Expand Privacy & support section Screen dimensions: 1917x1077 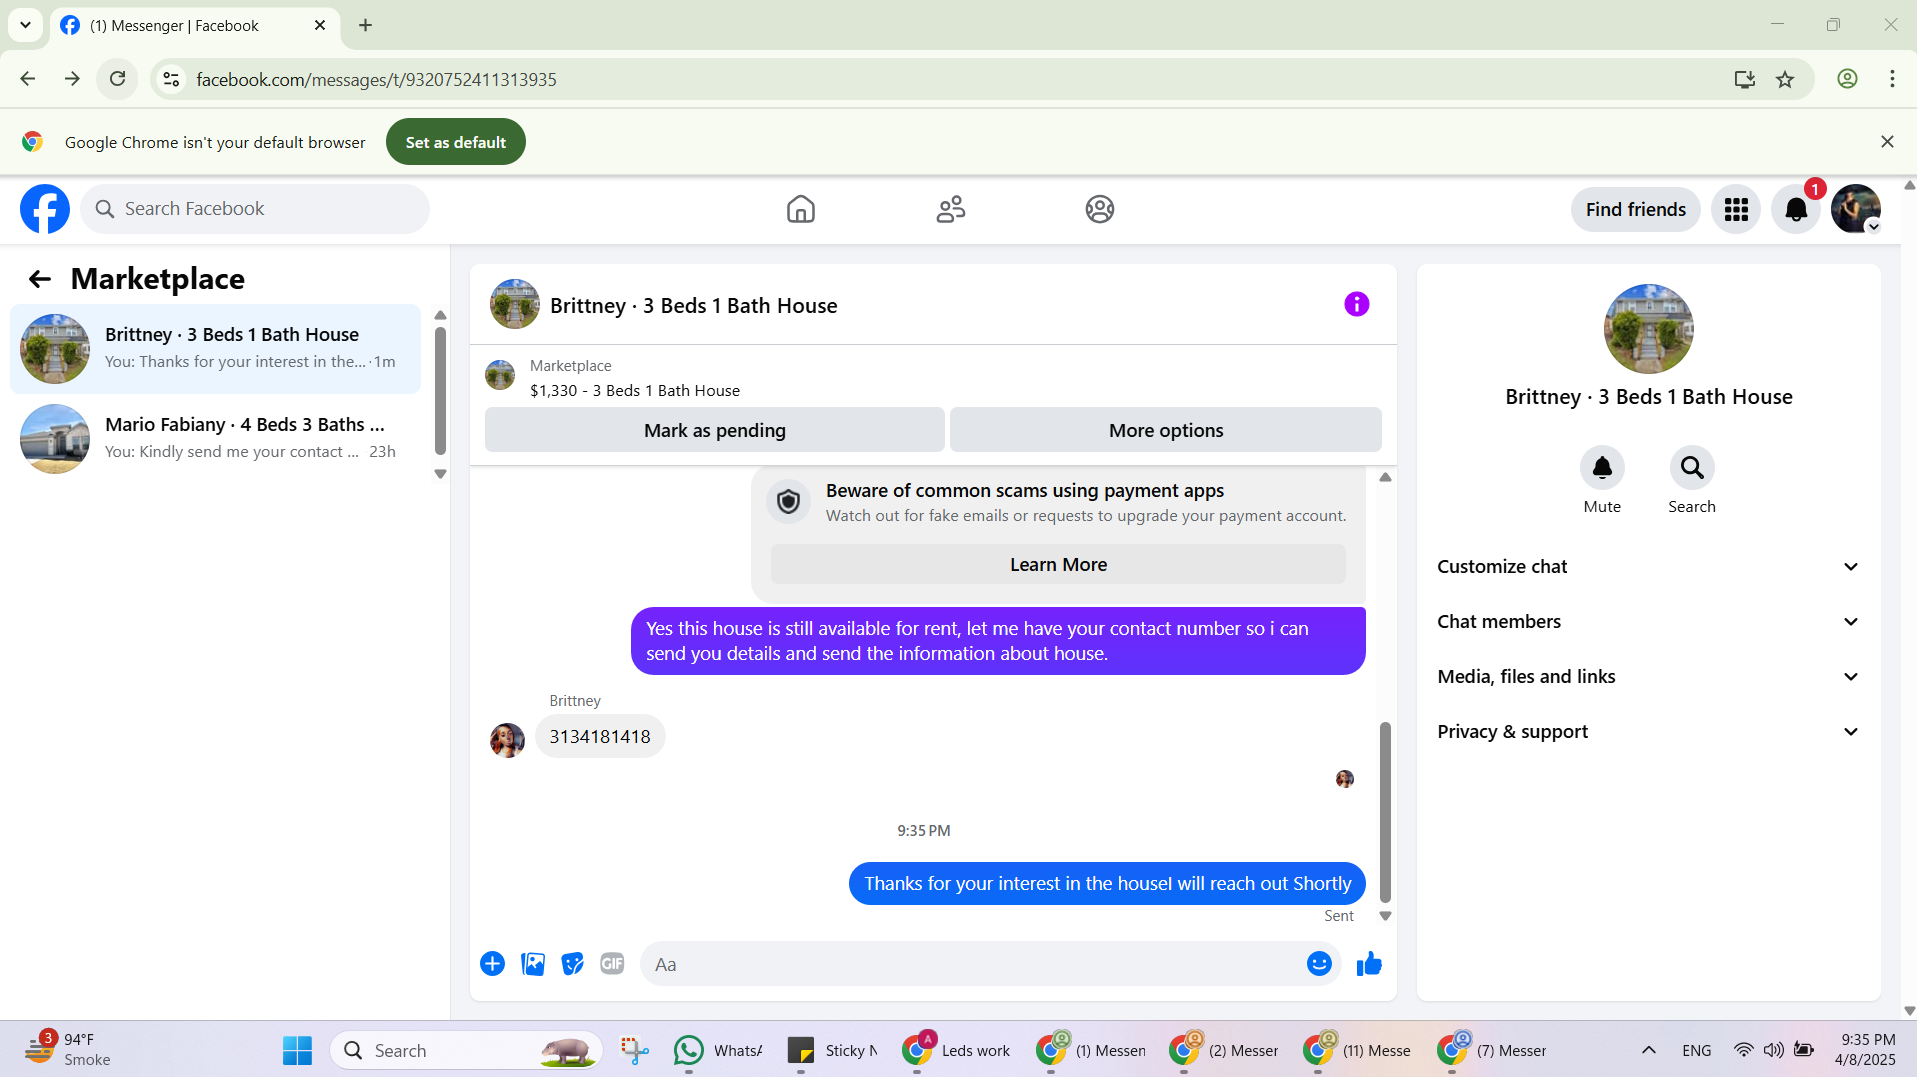pyautogui.click(x=1648, y=732)
